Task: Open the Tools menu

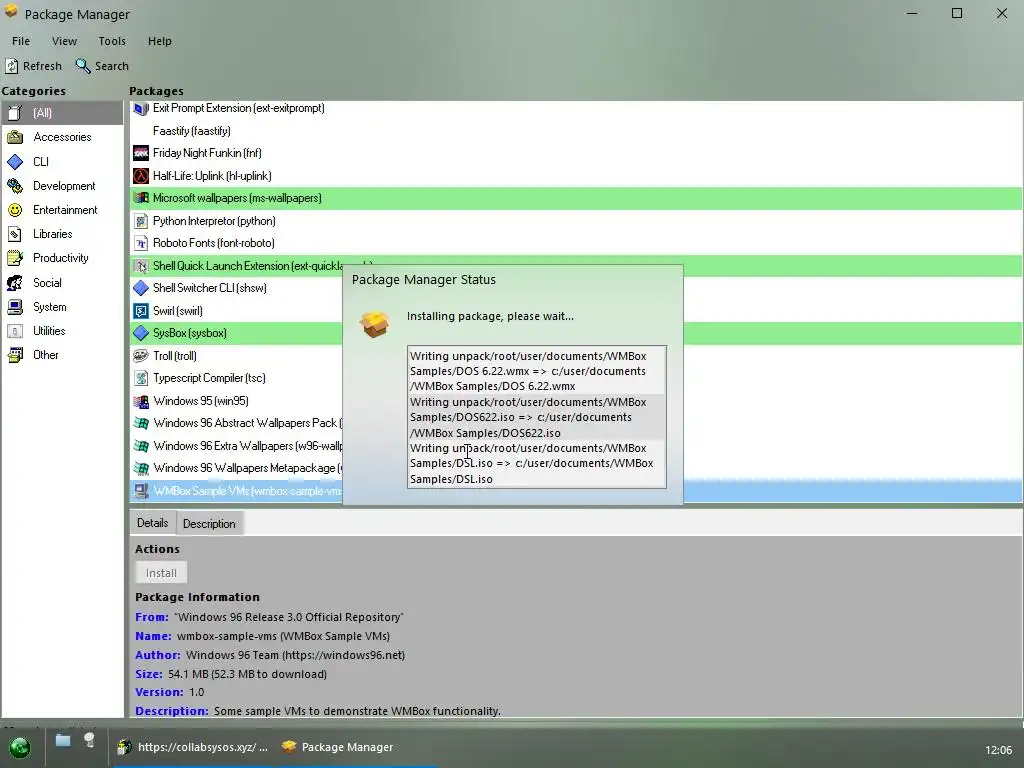Action: pyautogui.click(x=112, y=41)
